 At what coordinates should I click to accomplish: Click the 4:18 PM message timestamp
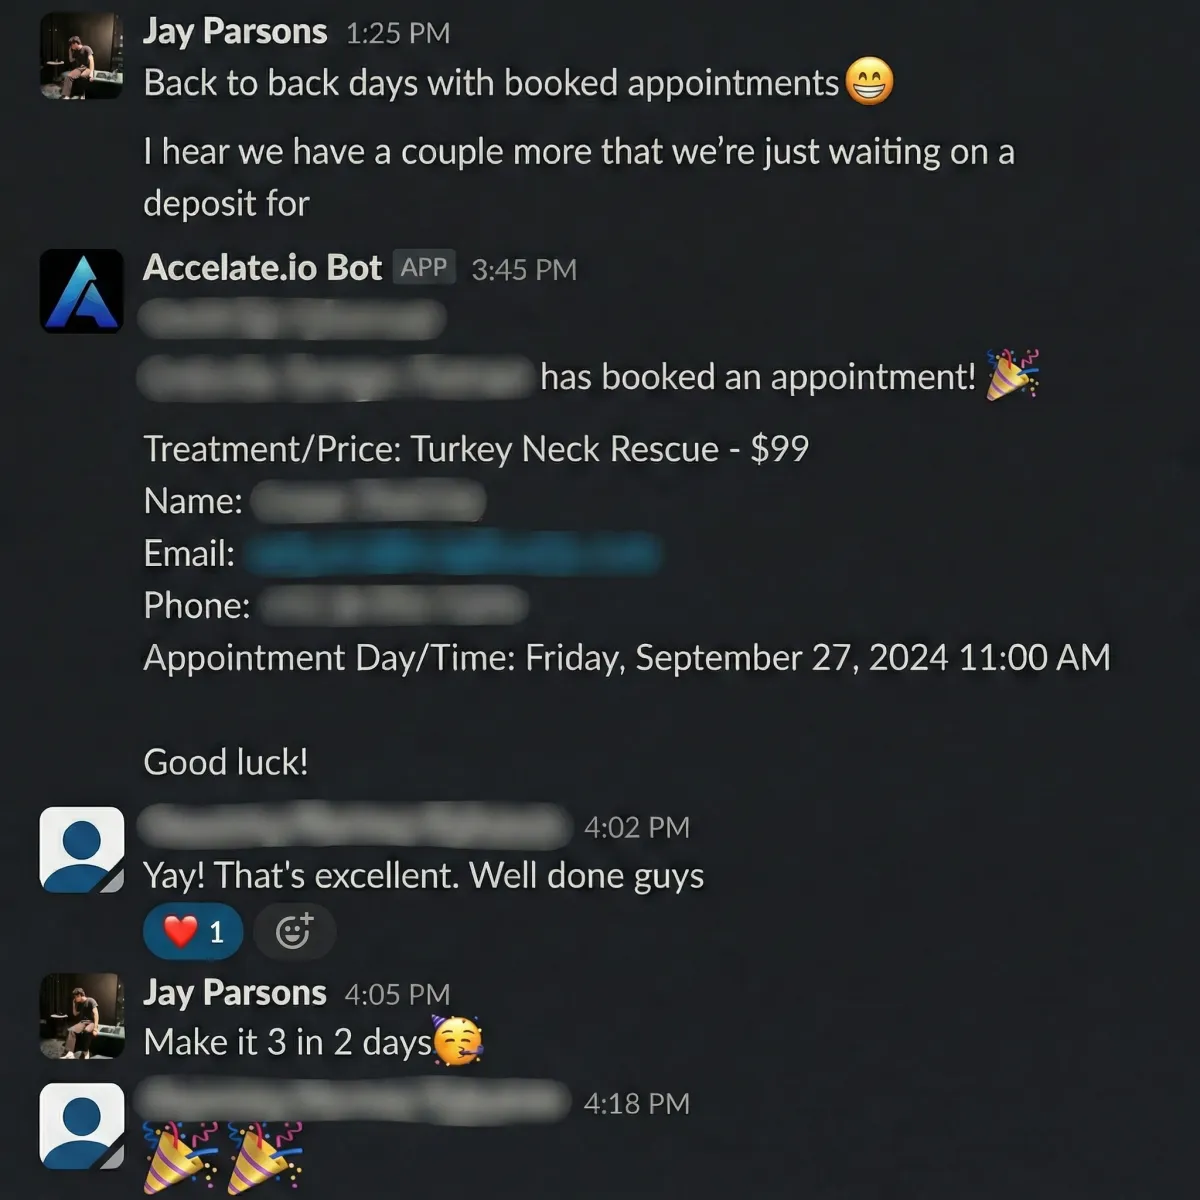(637, 1104)
